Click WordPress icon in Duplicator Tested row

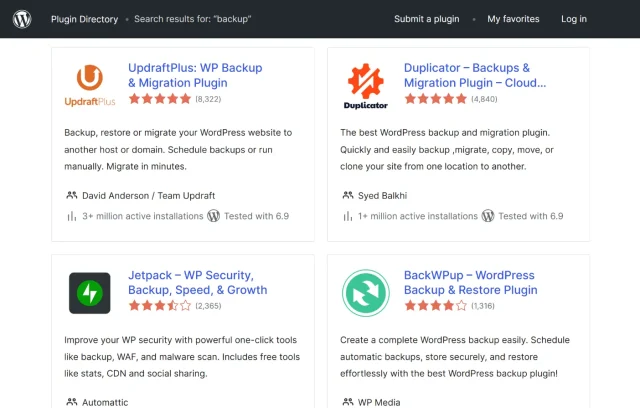pos(488,215)
